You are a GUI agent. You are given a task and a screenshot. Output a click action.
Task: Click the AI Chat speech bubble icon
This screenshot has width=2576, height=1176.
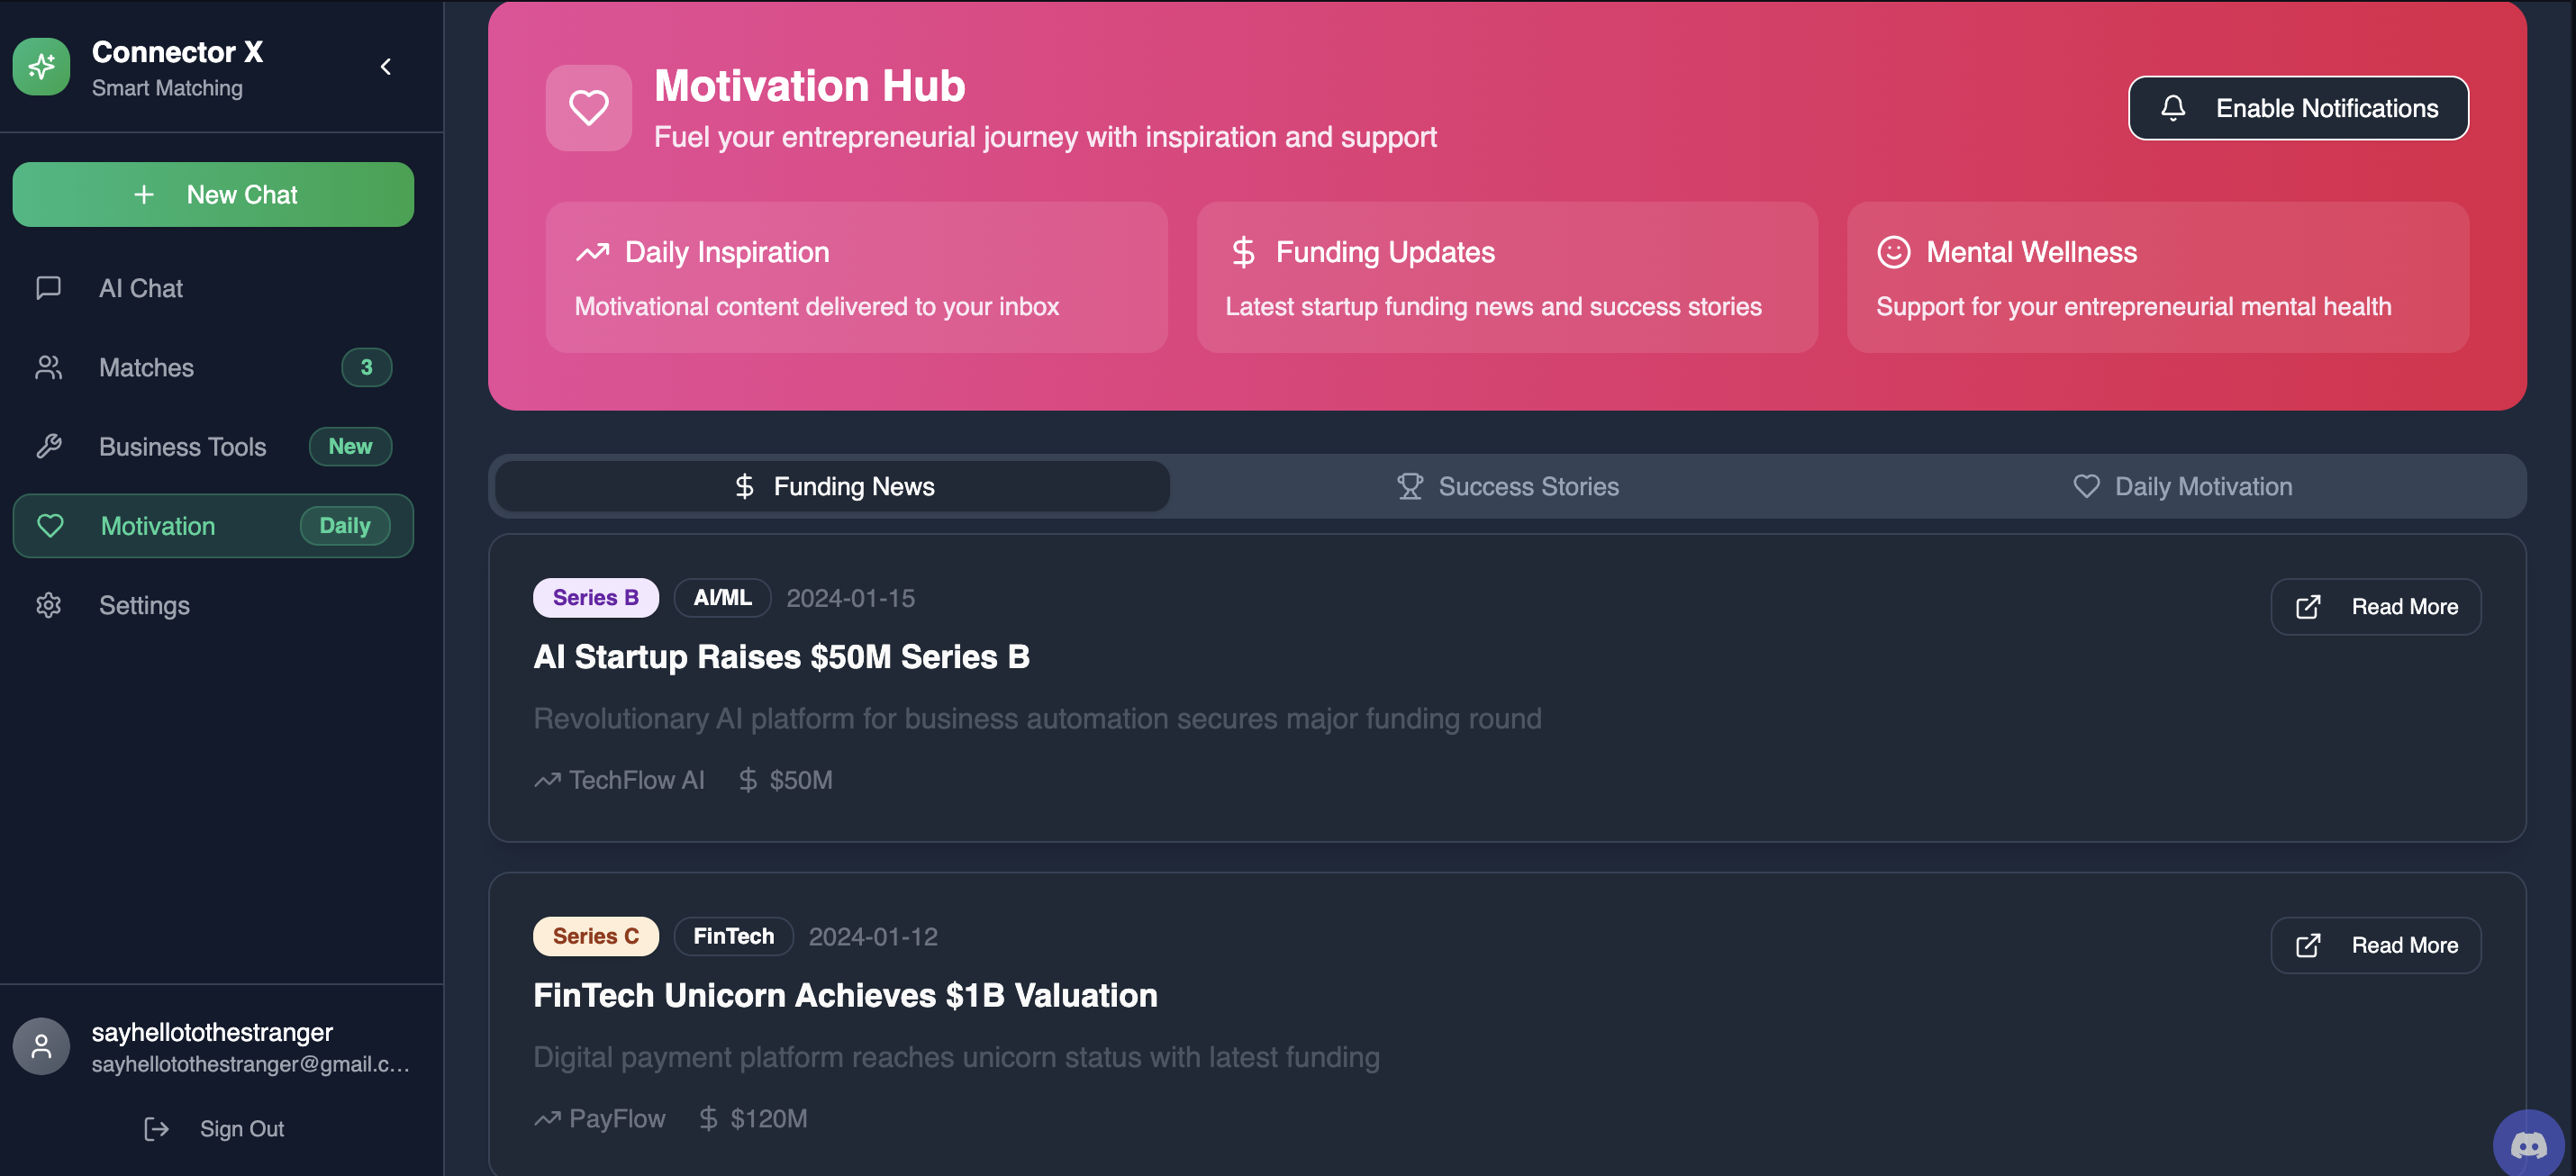48,288
